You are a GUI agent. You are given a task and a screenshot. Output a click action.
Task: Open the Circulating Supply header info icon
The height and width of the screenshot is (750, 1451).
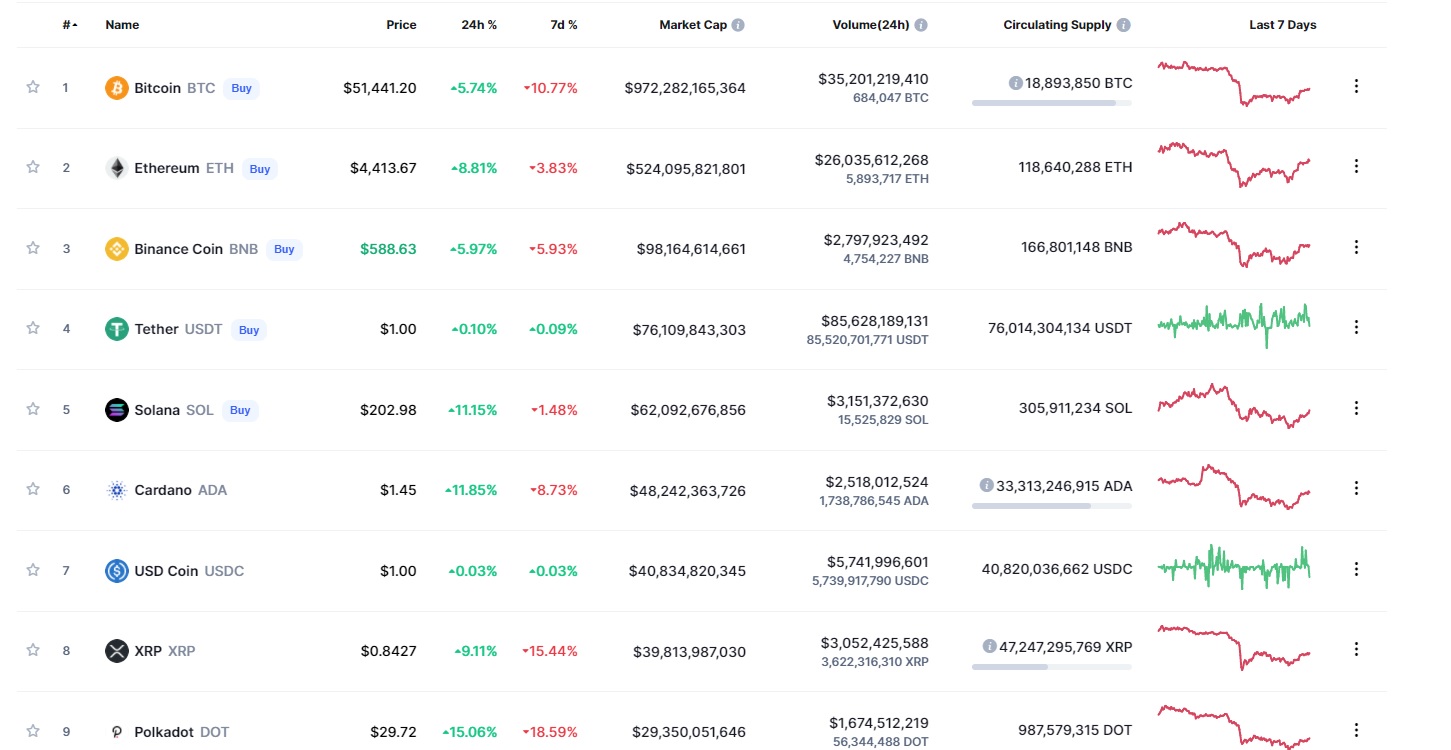click(x=1124, y=25)
